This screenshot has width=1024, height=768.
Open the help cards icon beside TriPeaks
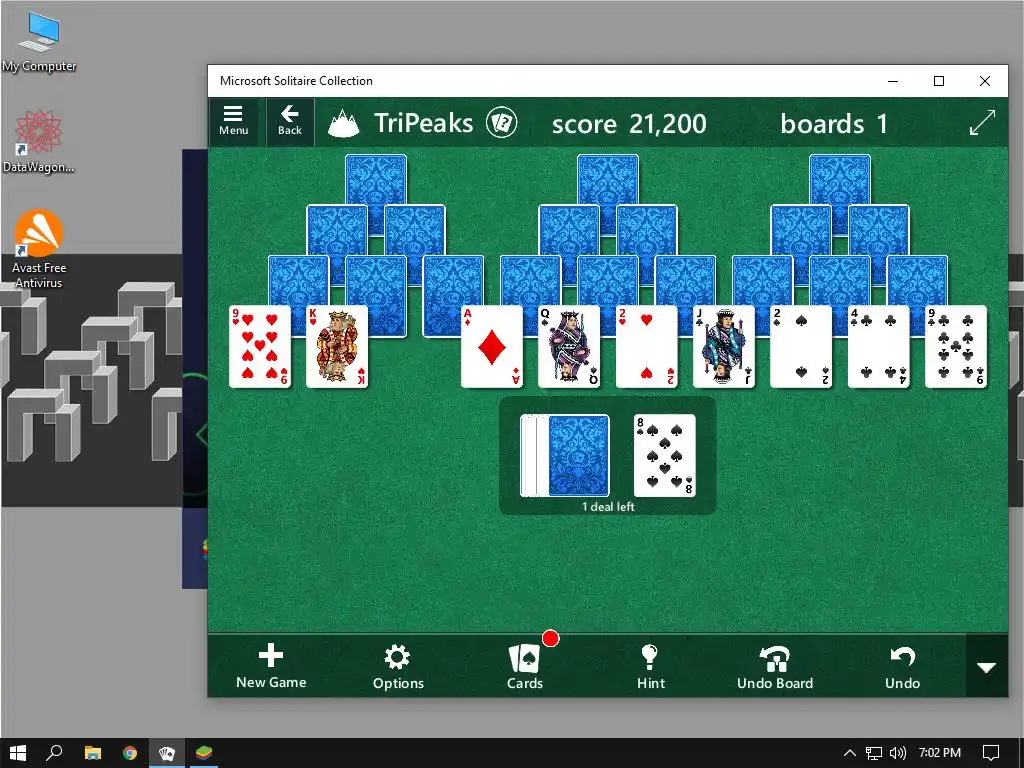[x=501, y=123]
